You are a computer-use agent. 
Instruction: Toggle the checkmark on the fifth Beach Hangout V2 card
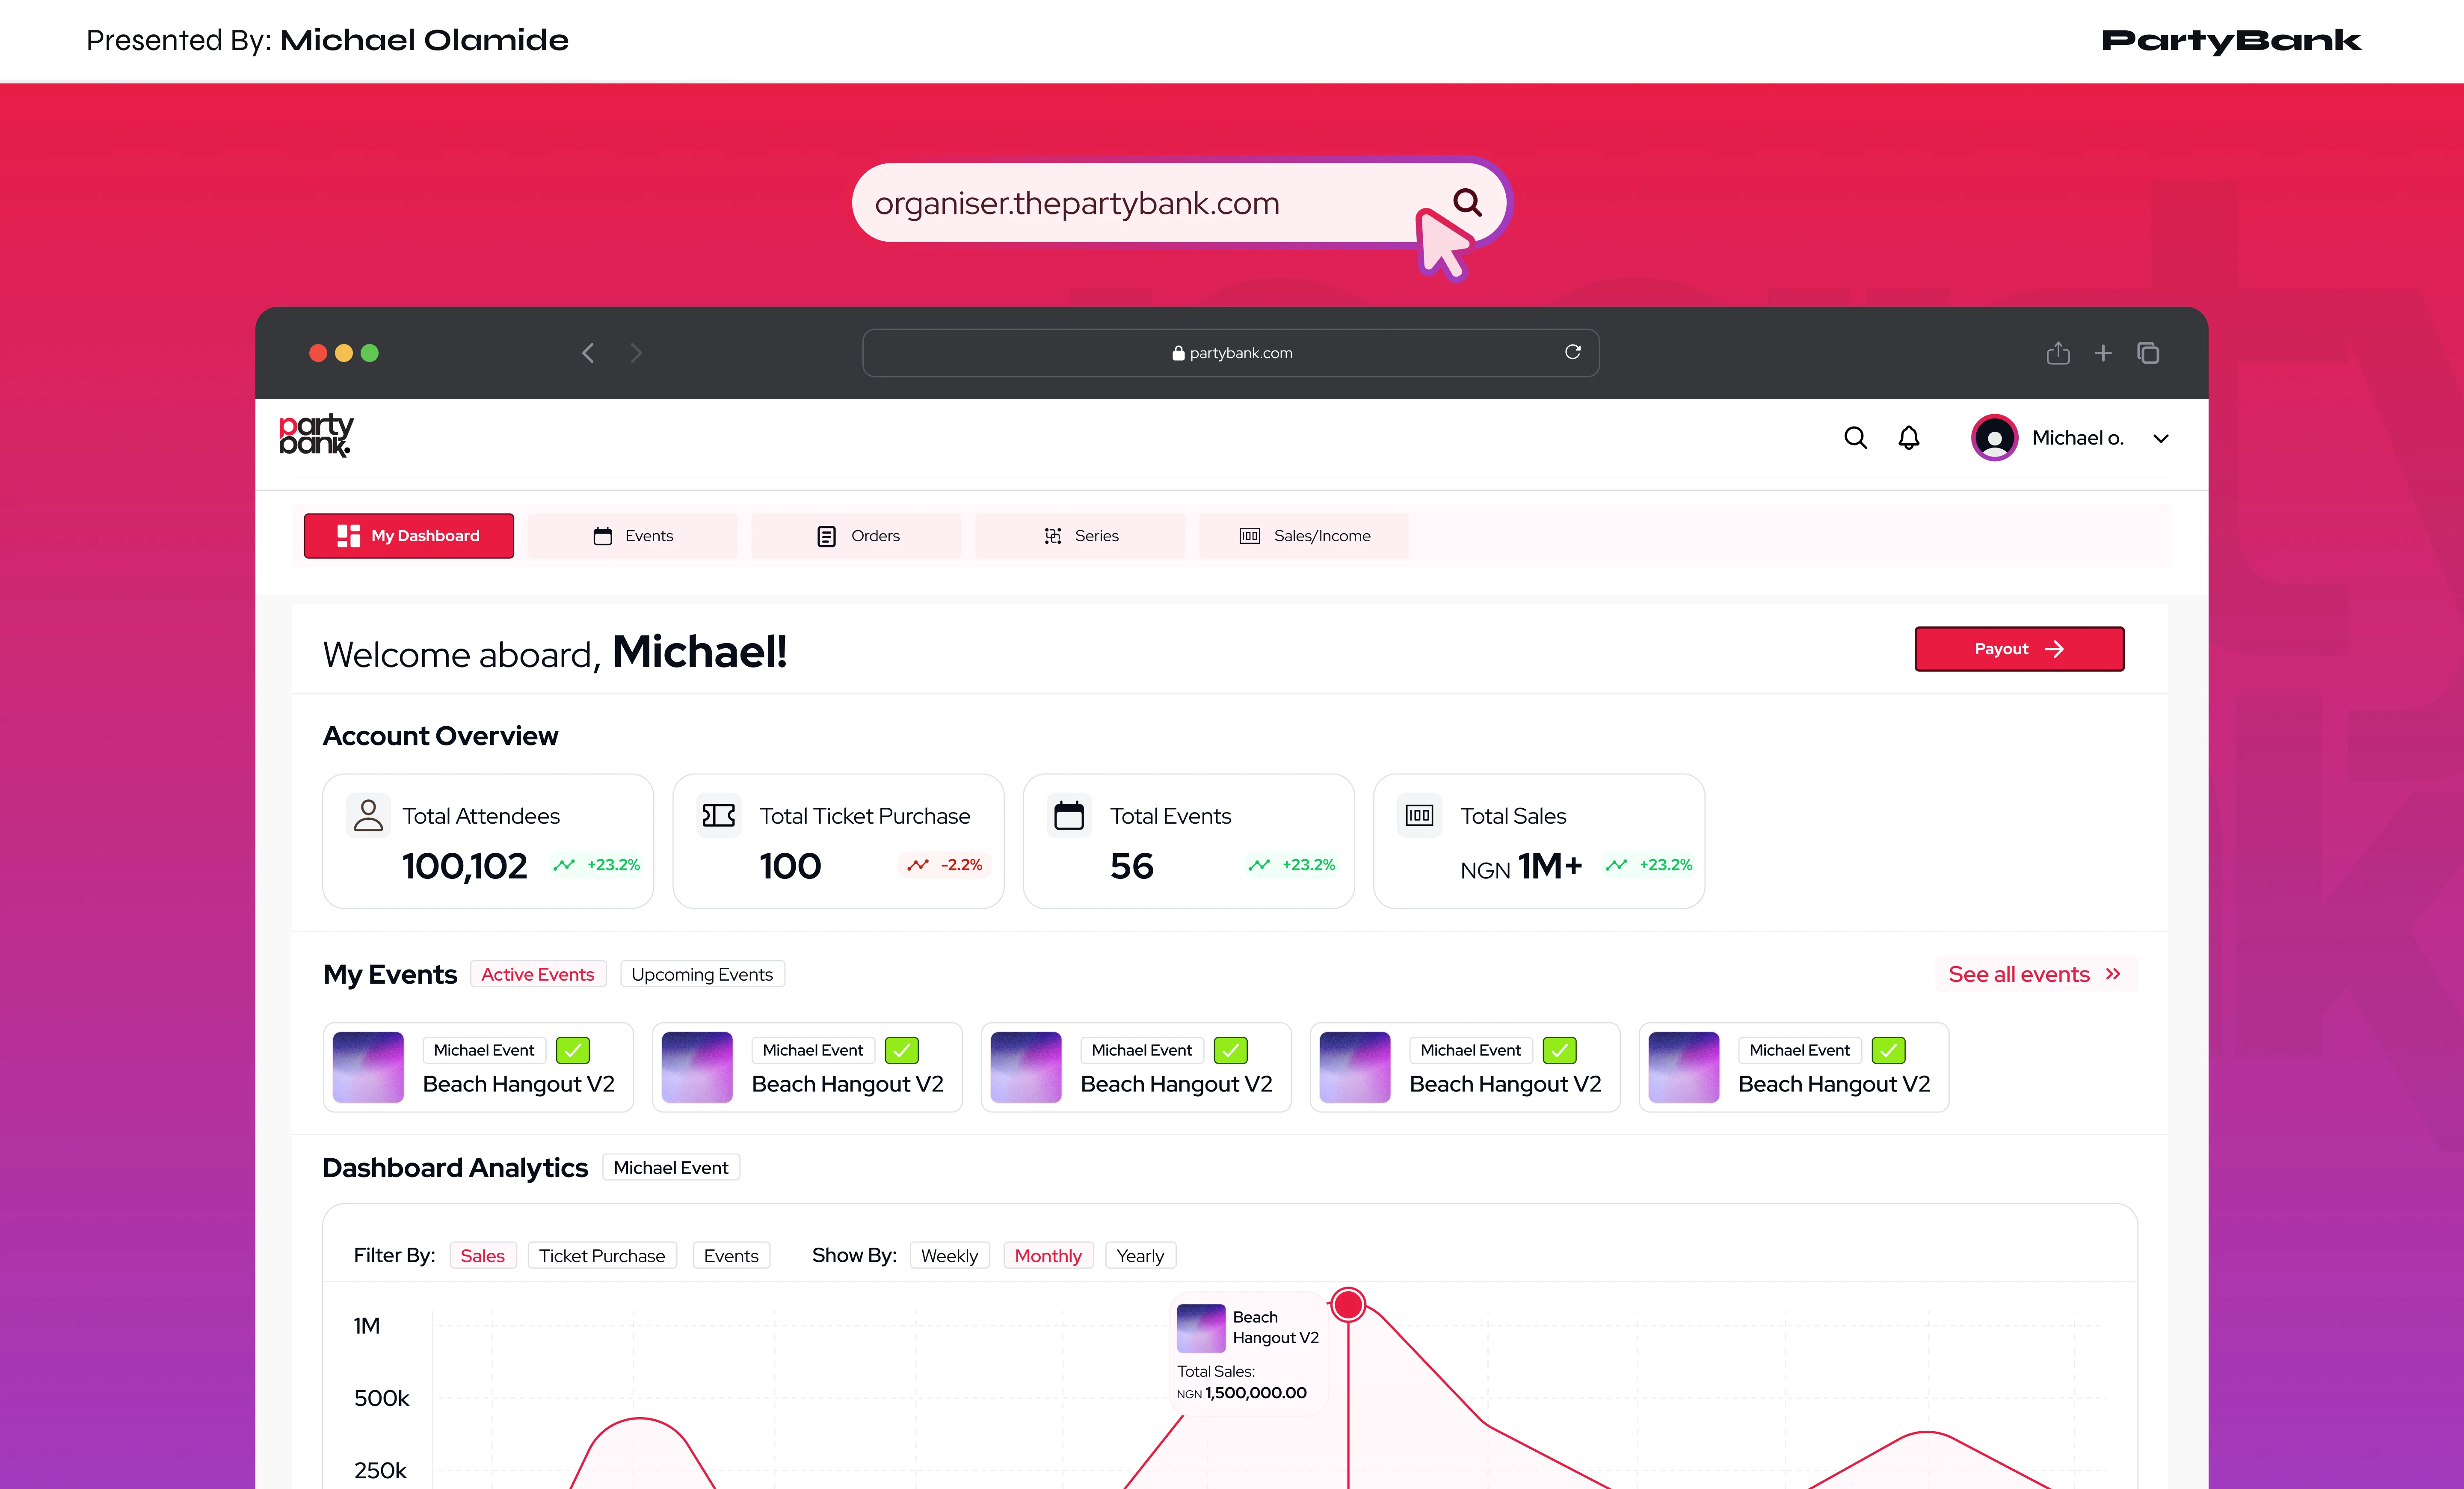[x=1889, y=1050]
